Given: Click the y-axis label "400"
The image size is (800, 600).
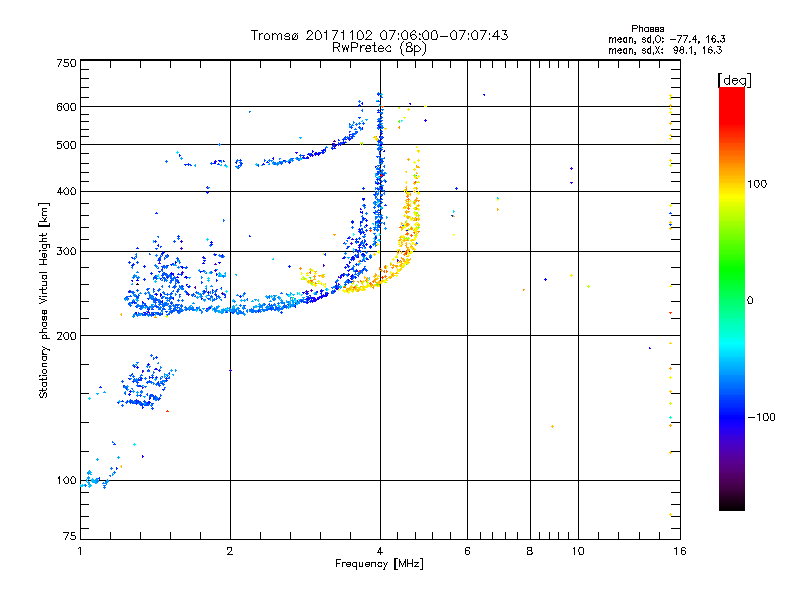Looking at the screenshot, I should tap(66, 192).
